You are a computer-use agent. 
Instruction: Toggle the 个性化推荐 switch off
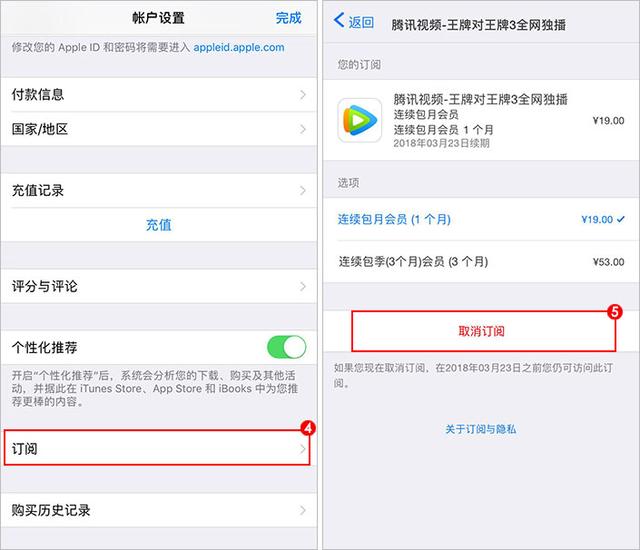coord(287,347)
